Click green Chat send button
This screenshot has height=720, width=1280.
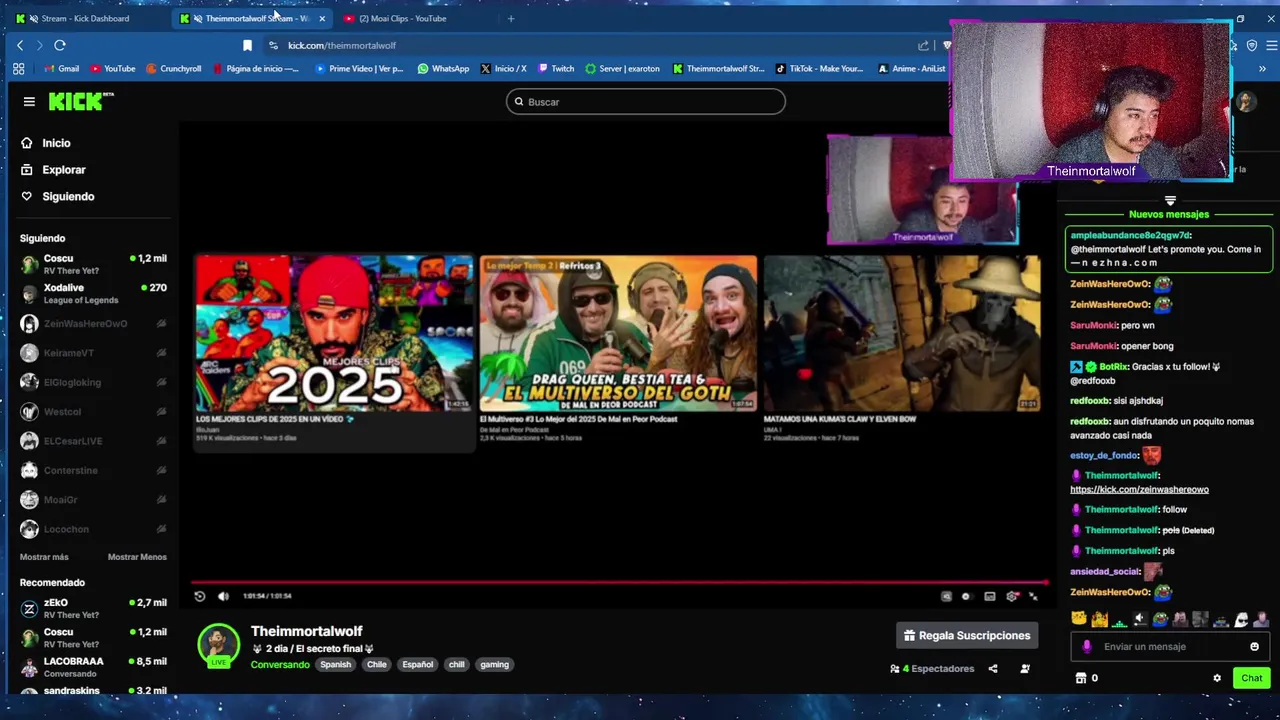click(x=1252, y=678)
